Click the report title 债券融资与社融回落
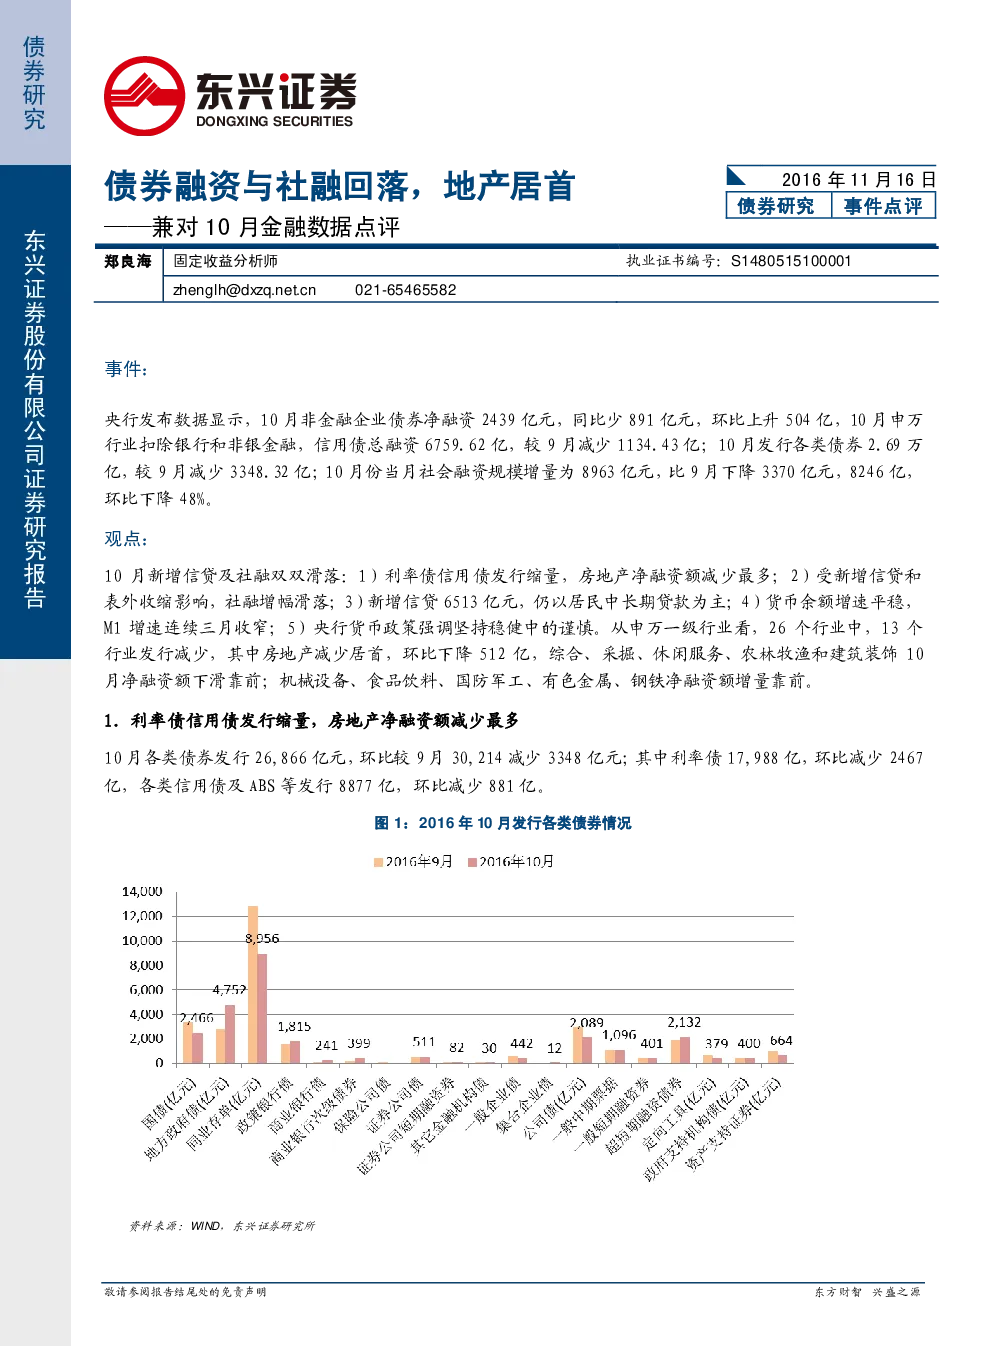This screenshot has height=1346, width=993. (255, 186)
